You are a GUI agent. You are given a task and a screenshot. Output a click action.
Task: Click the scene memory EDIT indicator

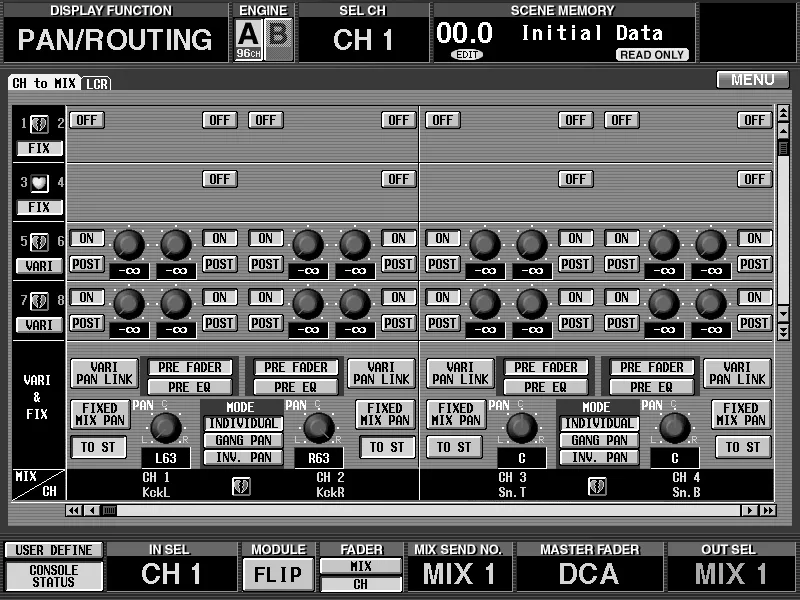coord(467,55)
